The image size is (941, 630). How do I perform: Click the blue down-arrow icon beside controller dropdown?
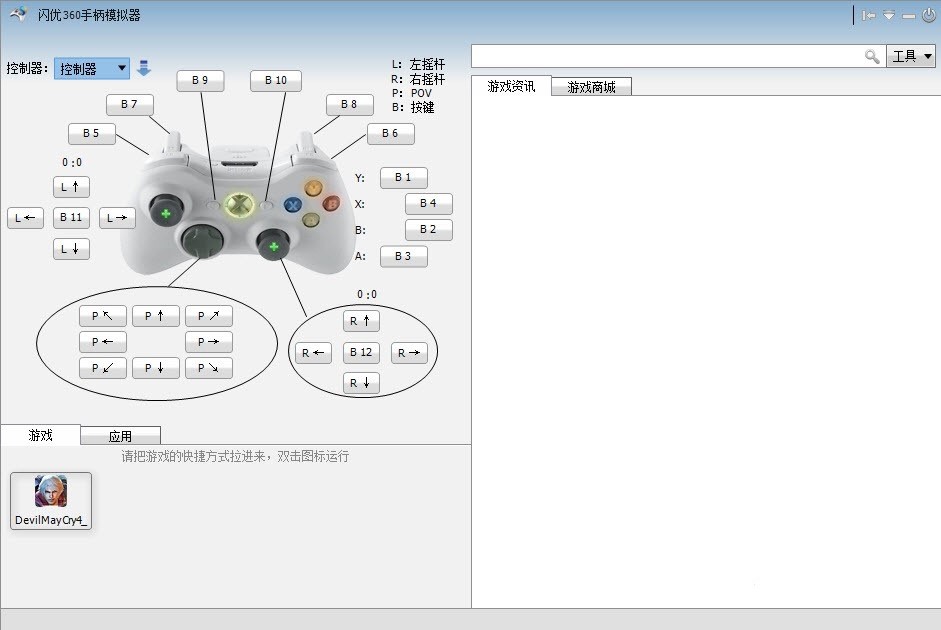144,68
